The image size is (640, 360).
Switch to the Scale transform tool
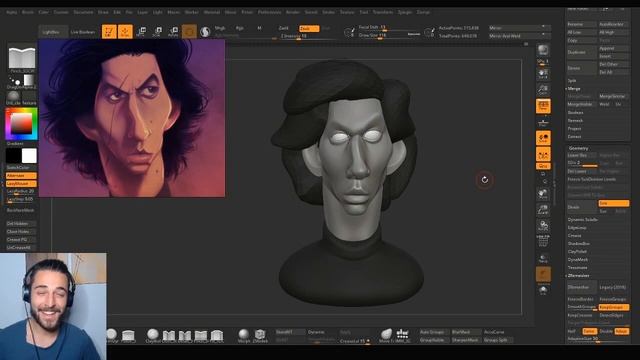[158, 31]
